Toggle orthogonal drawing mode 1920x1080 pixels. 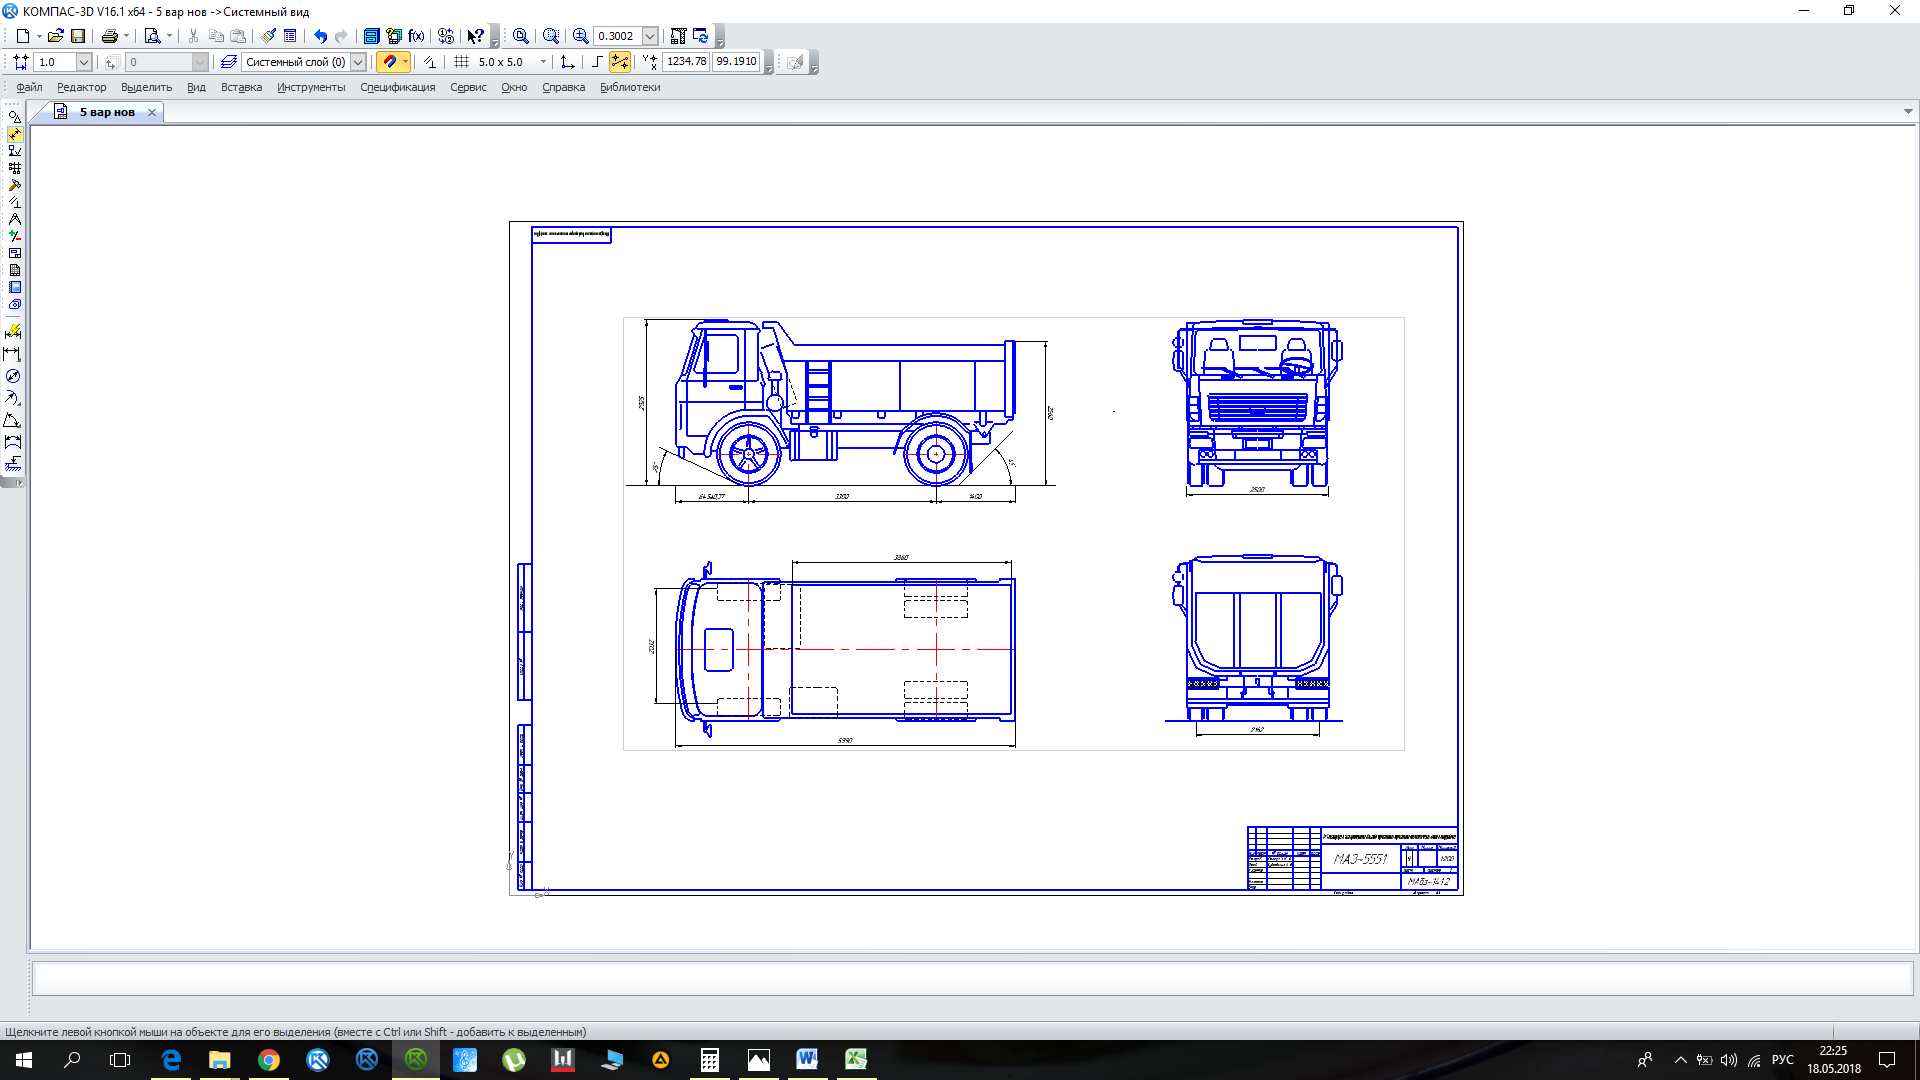(x=597, y=62)
